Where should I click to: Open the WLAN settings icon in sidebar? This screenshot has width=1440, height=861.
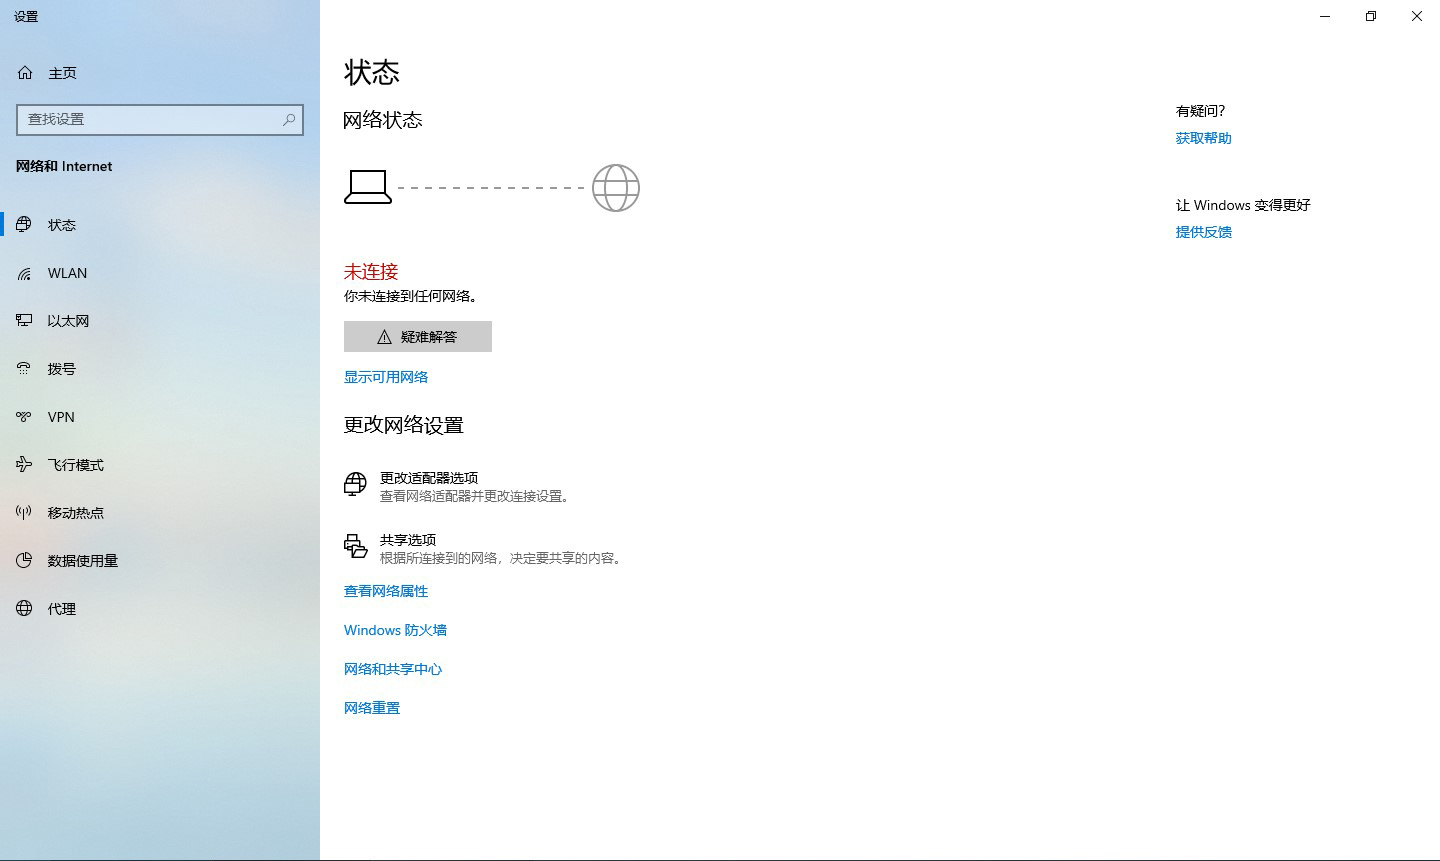coord(24,272)
